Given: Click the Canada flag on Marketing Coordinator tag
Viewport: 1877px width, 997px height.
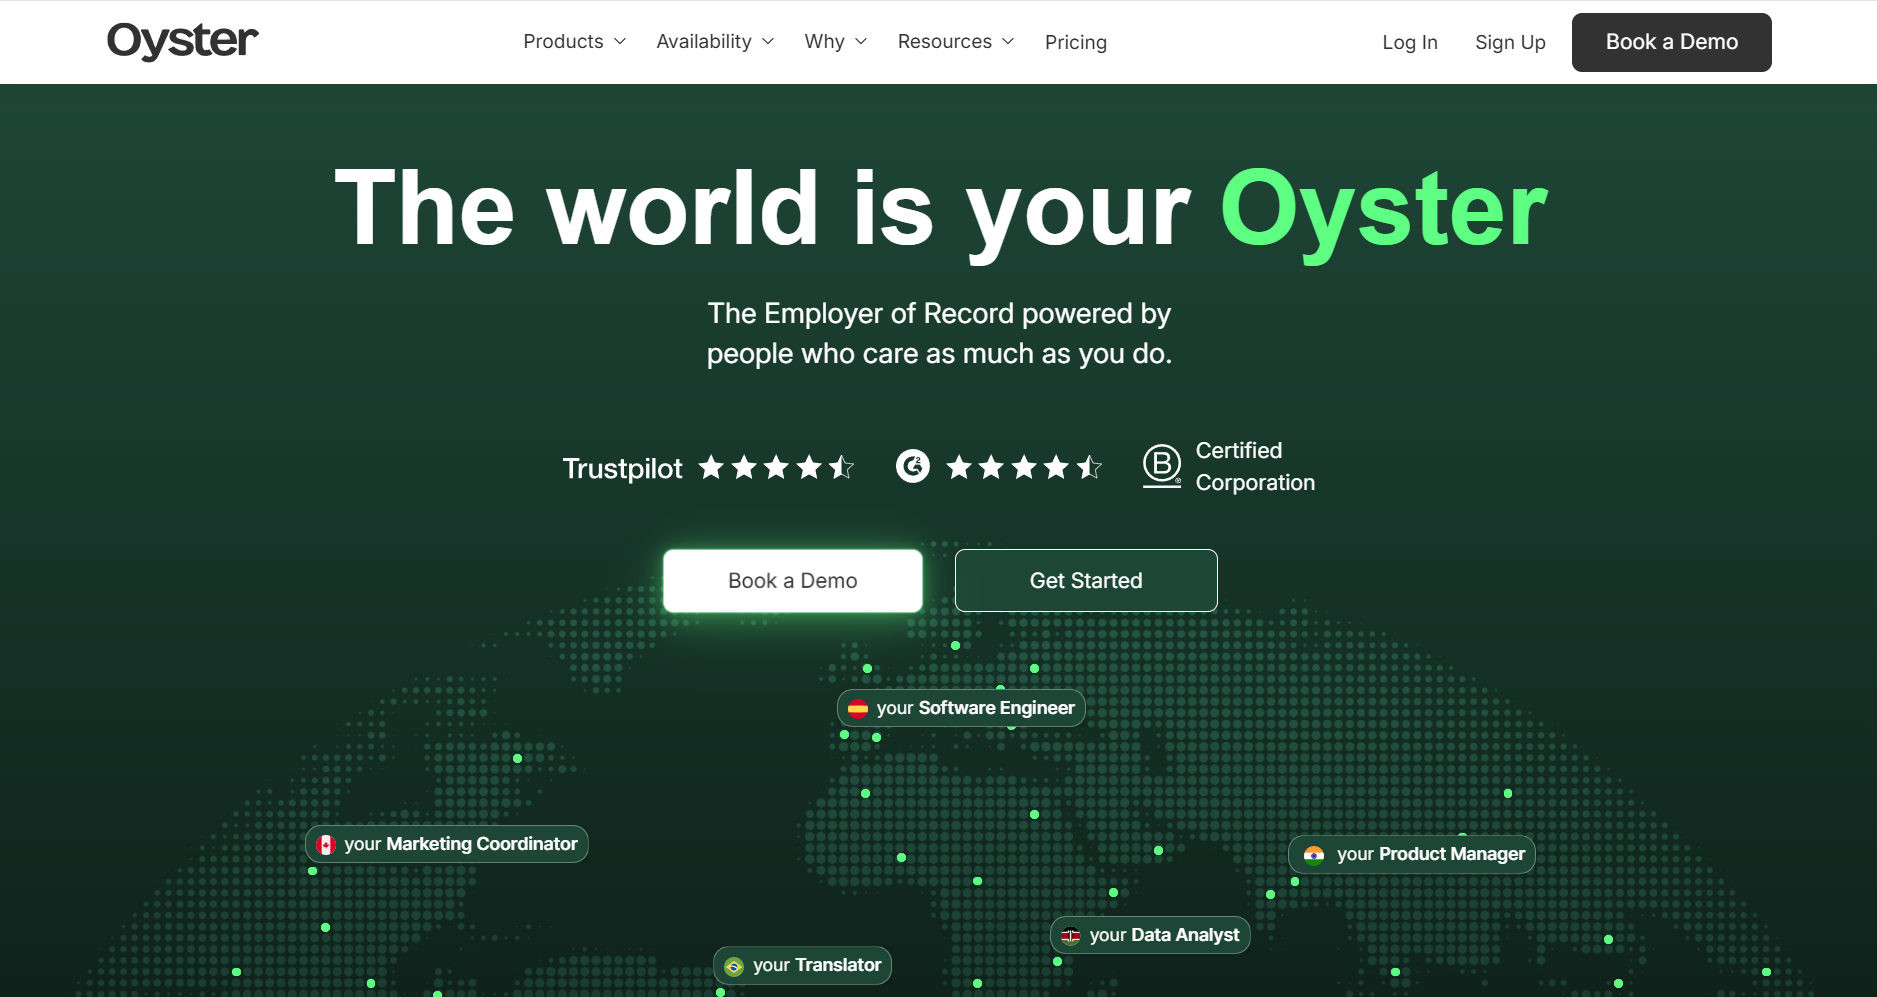Looking at the screenshot, I should pos(326,845).
